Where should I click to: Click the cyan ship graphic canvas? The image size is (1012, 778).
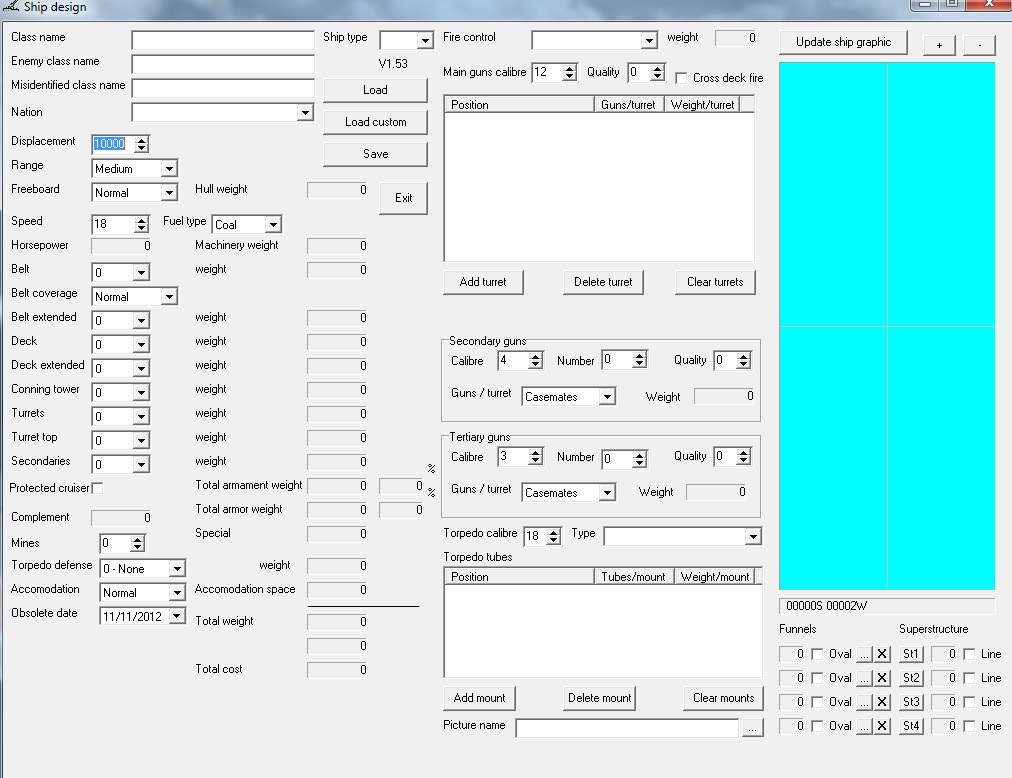tap(887, 326)
